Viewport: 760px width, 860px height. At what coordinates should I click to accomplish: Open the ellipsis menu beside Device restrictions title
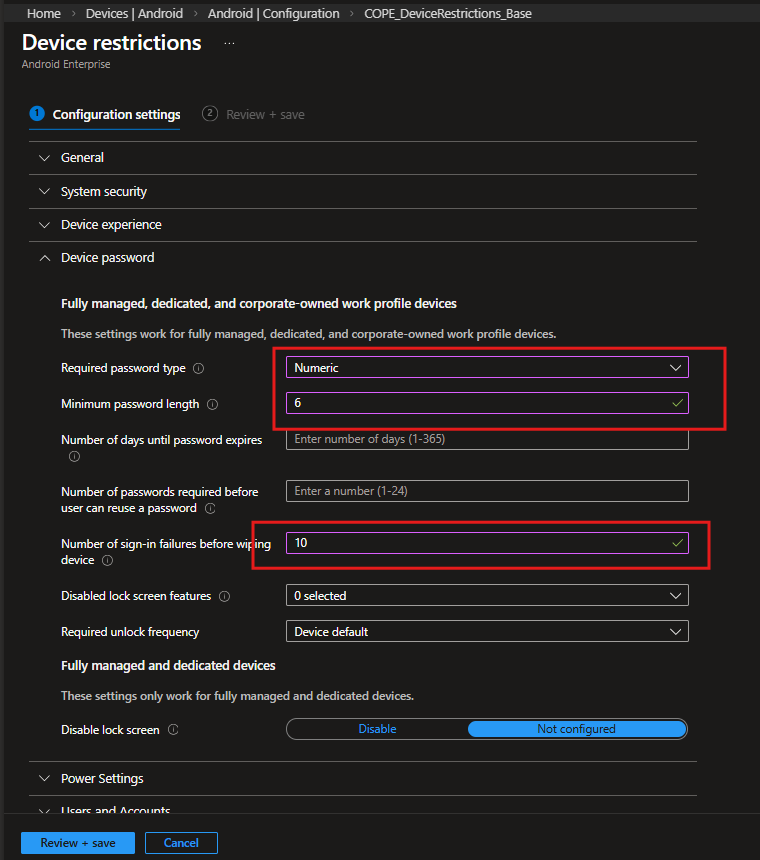(229, 44)
